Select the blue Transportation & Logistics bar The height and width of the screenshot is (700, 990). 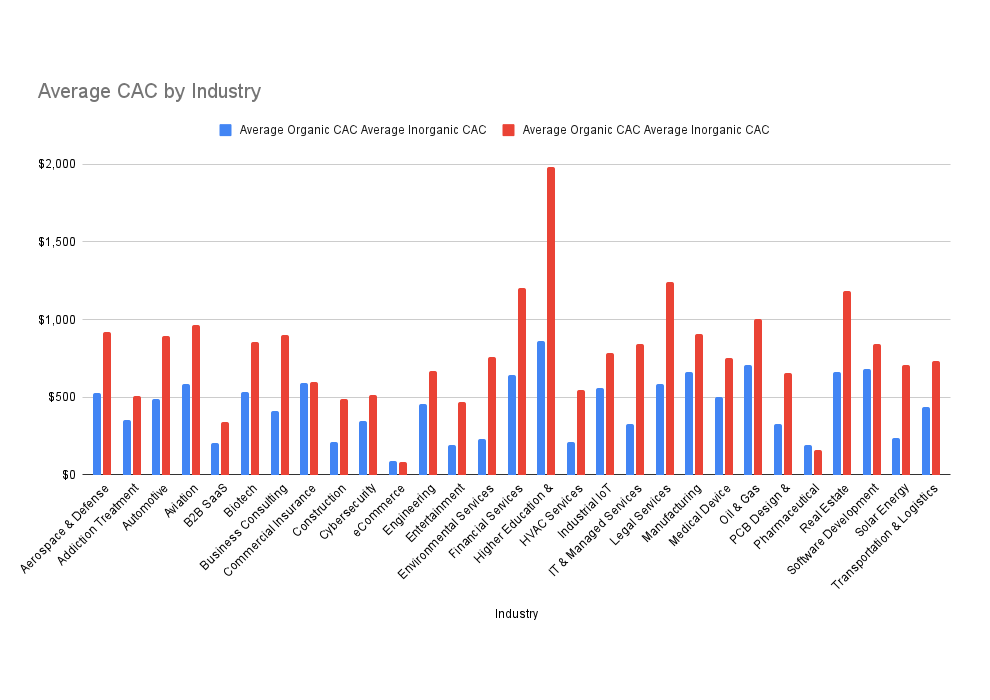[x=926, y=441]
